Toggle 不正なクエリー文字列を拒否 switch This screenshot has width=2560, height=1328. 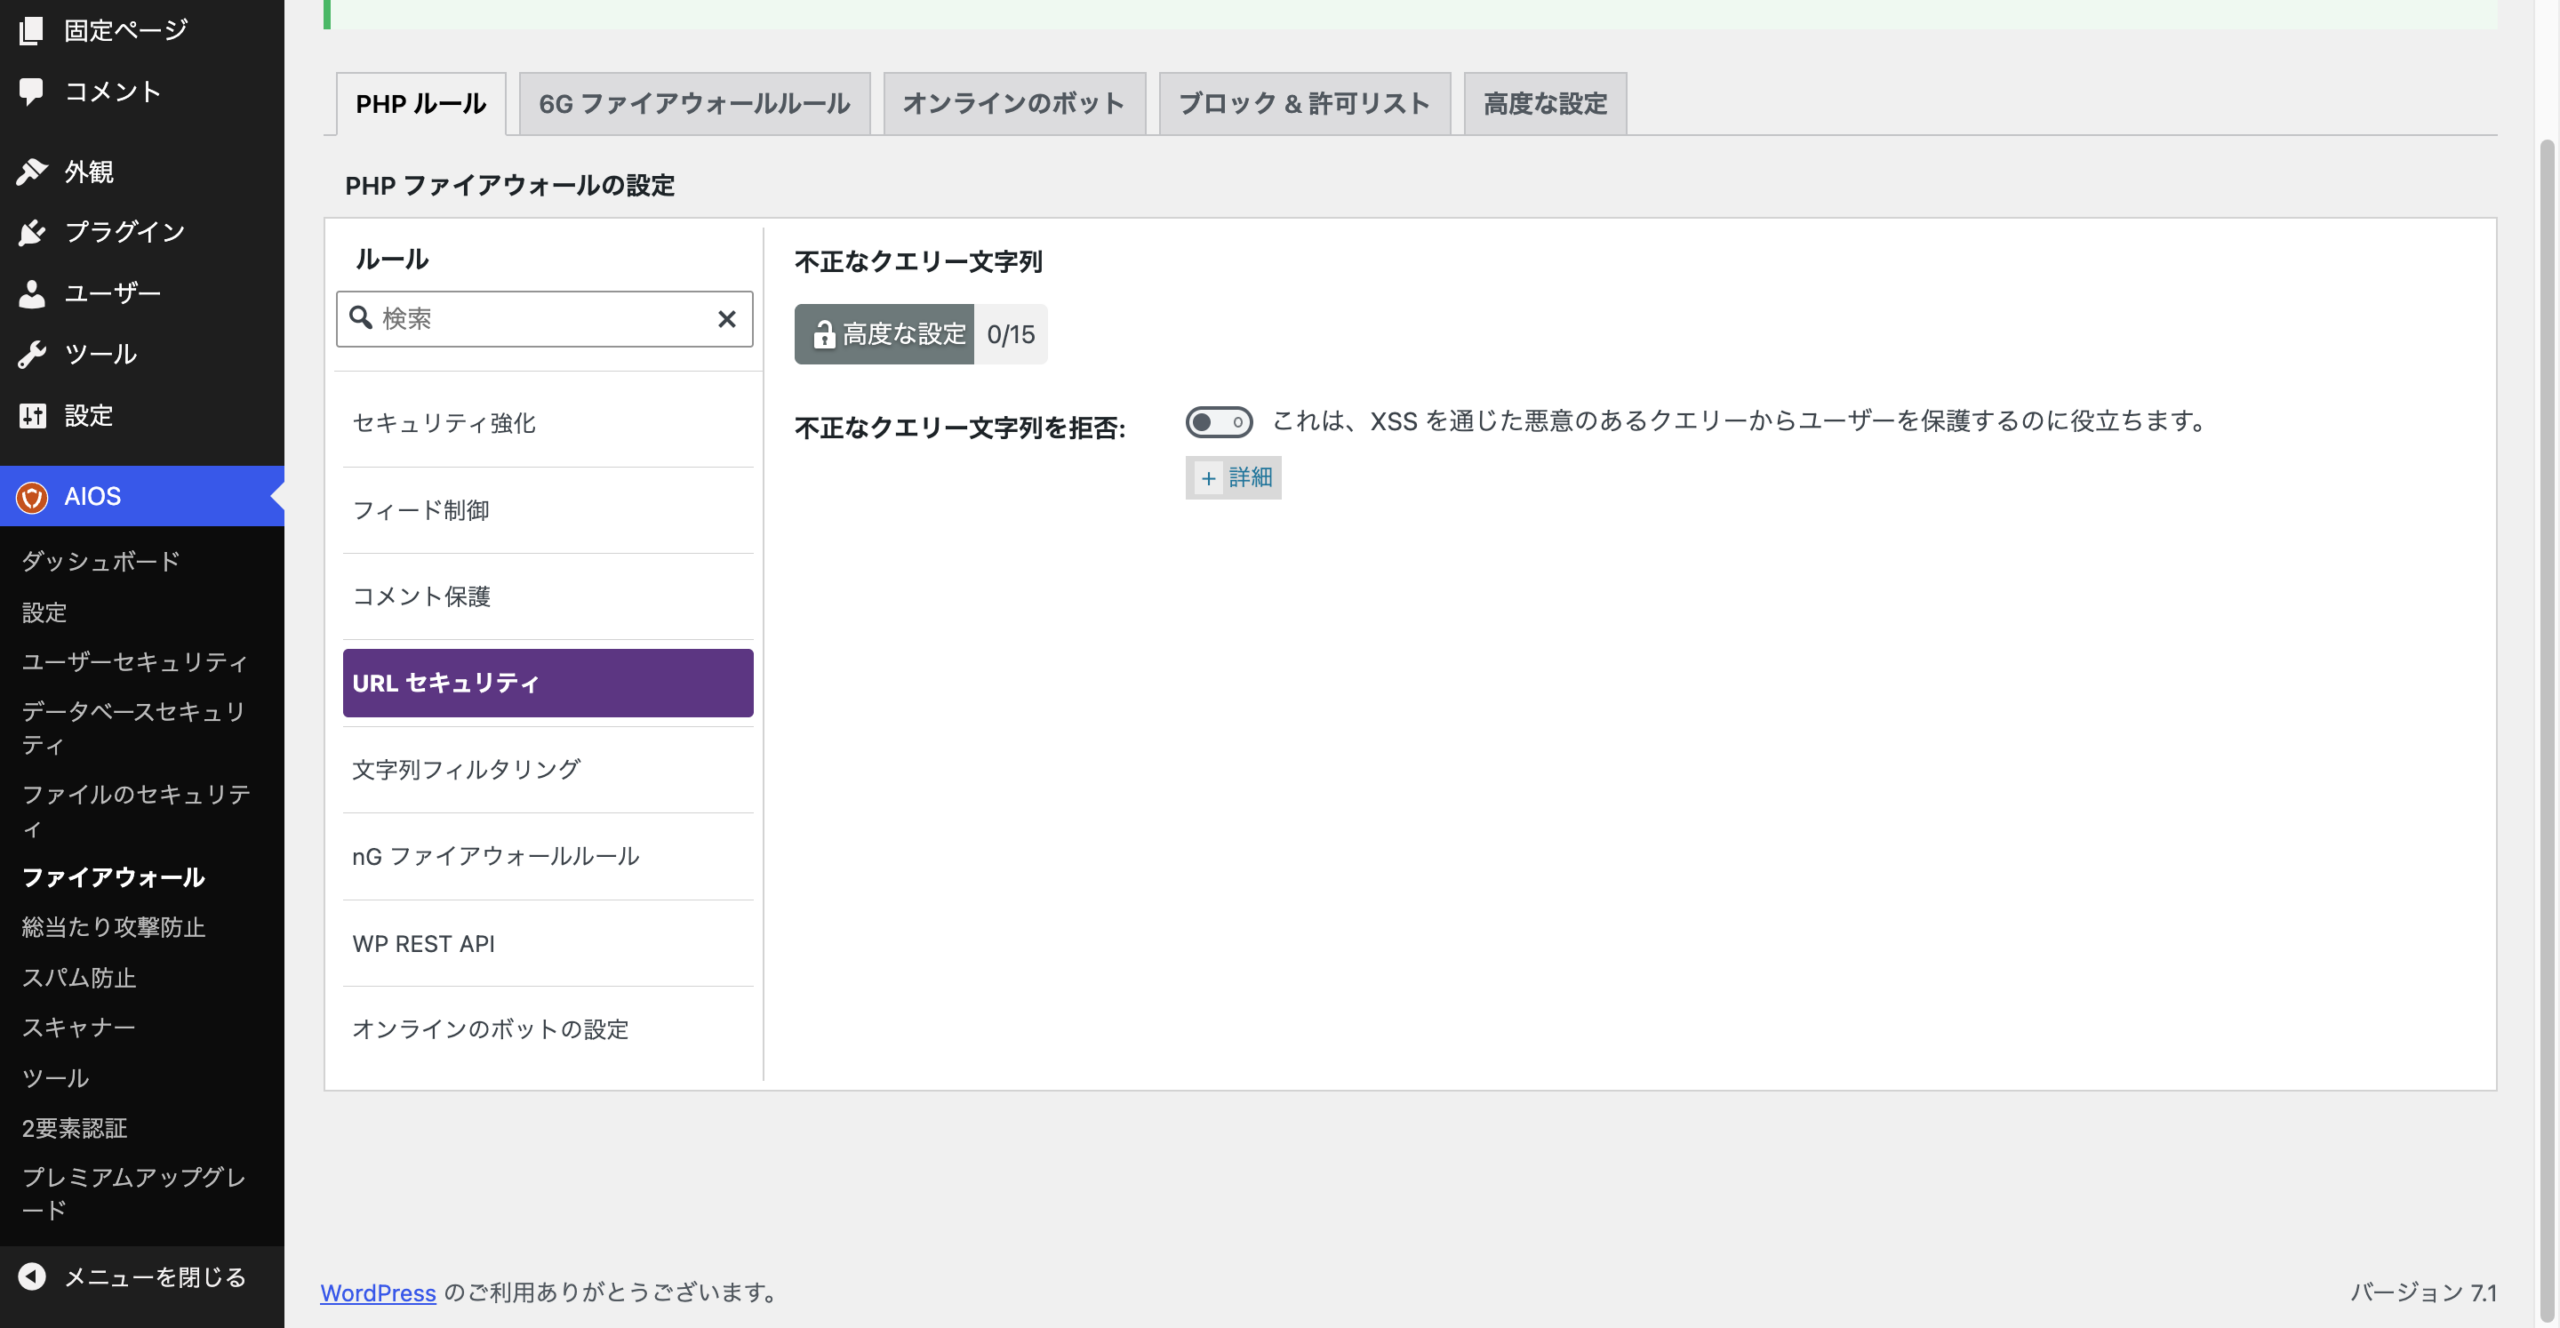click(x=1218, y=421)
